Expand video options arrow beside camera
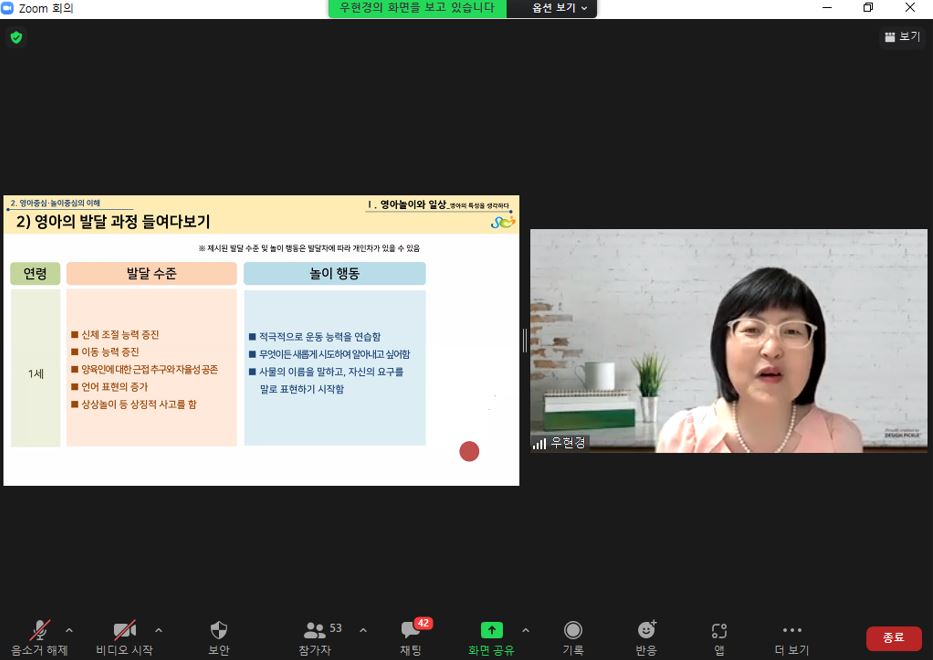The image size is (933, 660). (x=158, y=630)
